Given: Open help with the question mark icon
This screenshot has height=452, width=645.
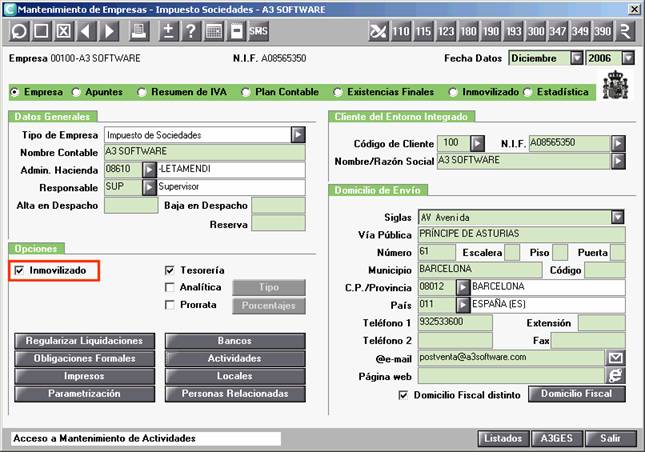Looking at the screenshot, I should (191, 31).
